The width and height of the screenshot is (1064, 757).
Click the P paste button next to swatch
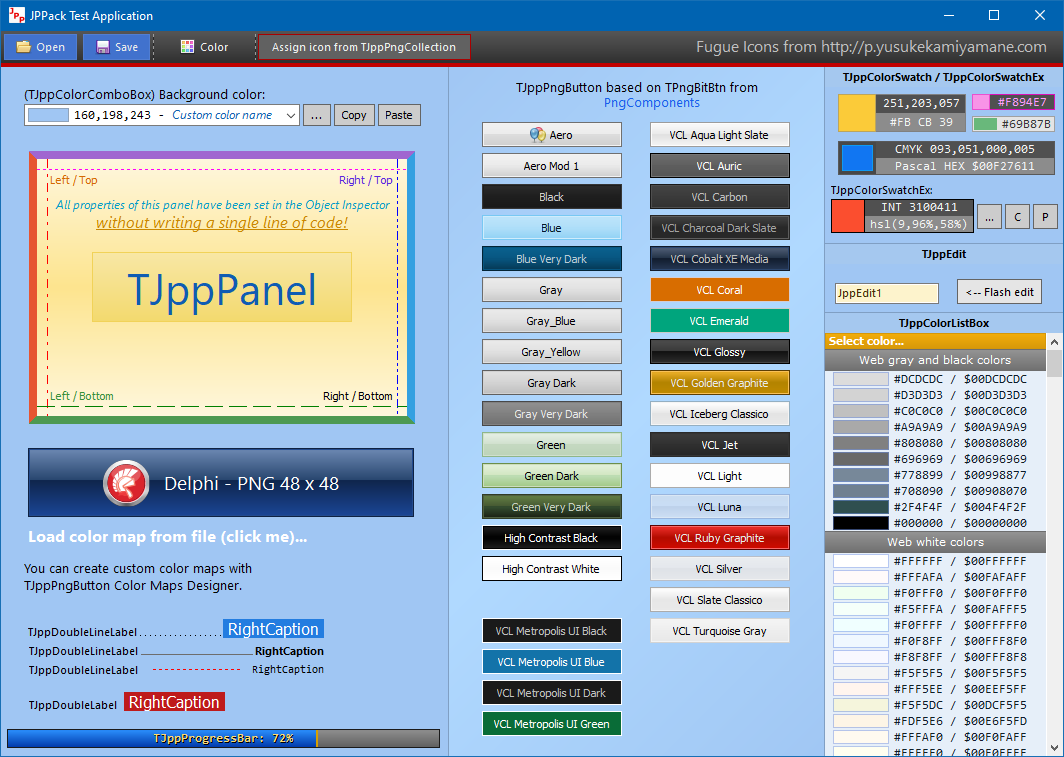coord(1044,216)
